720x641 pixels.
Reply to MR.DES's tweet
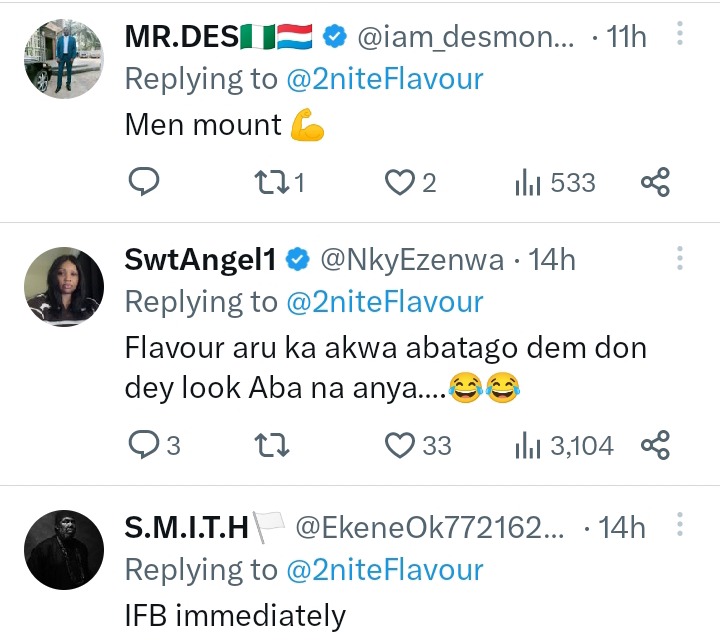click(145, 182)
